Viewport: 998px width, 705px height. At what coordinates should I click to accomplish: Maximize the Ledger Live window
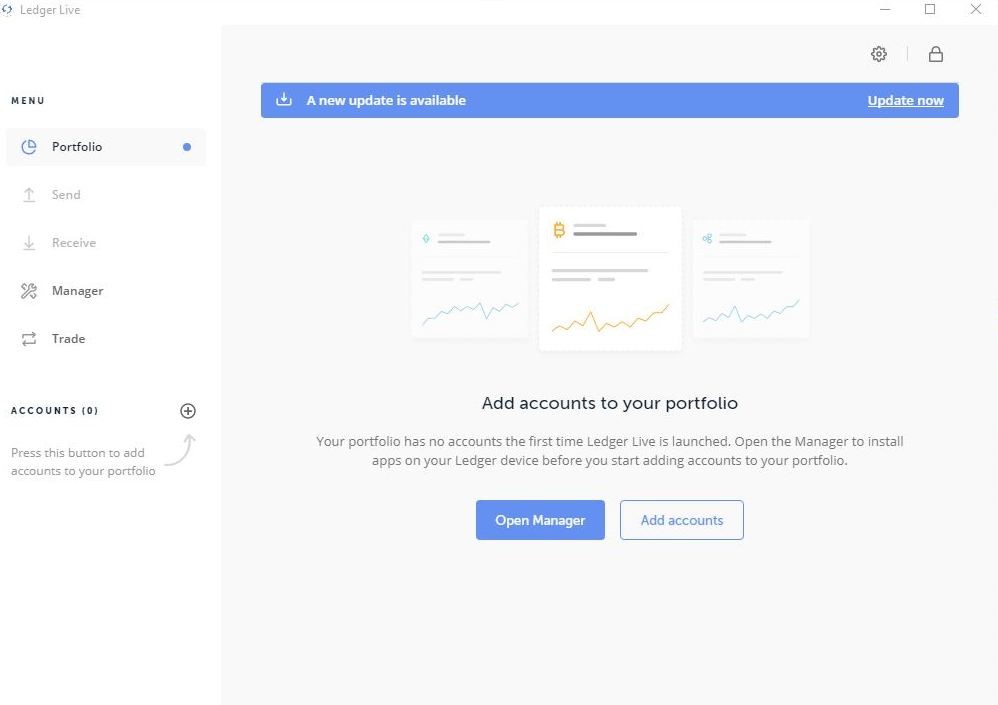coord(930,10)
